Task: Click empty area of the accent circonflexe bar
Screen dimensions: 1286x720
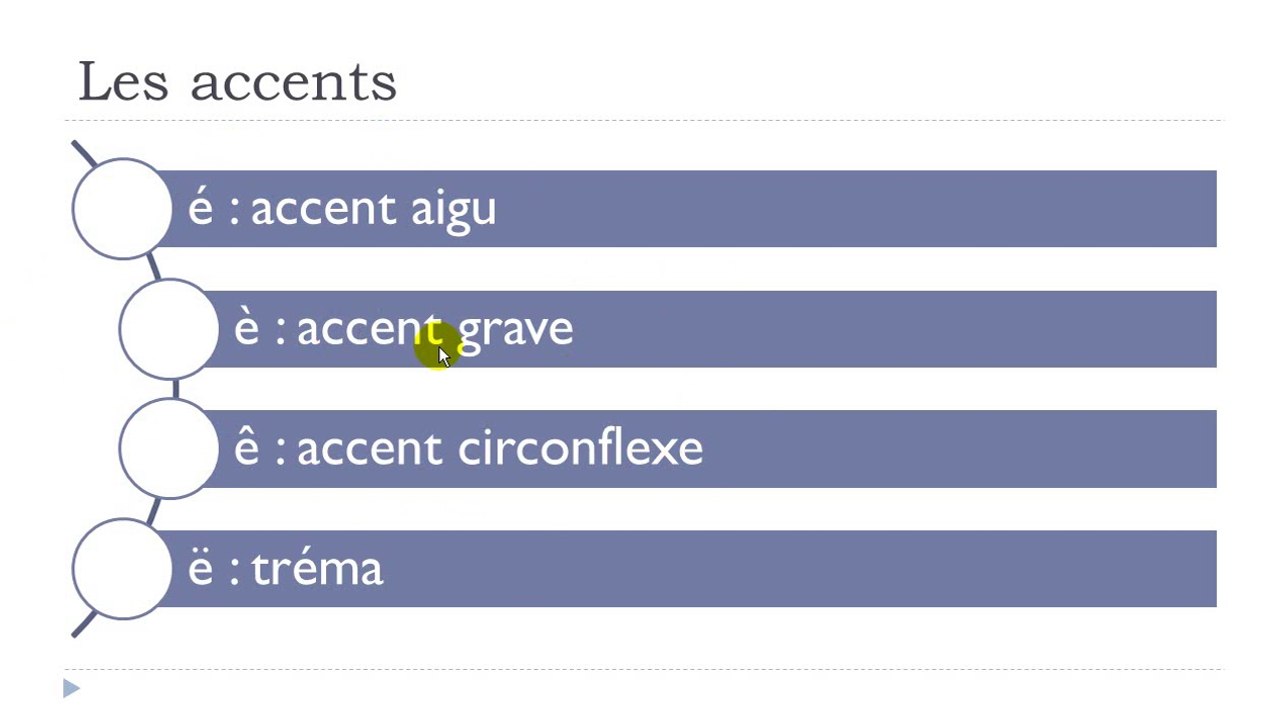Action: [x=950, y=449]
